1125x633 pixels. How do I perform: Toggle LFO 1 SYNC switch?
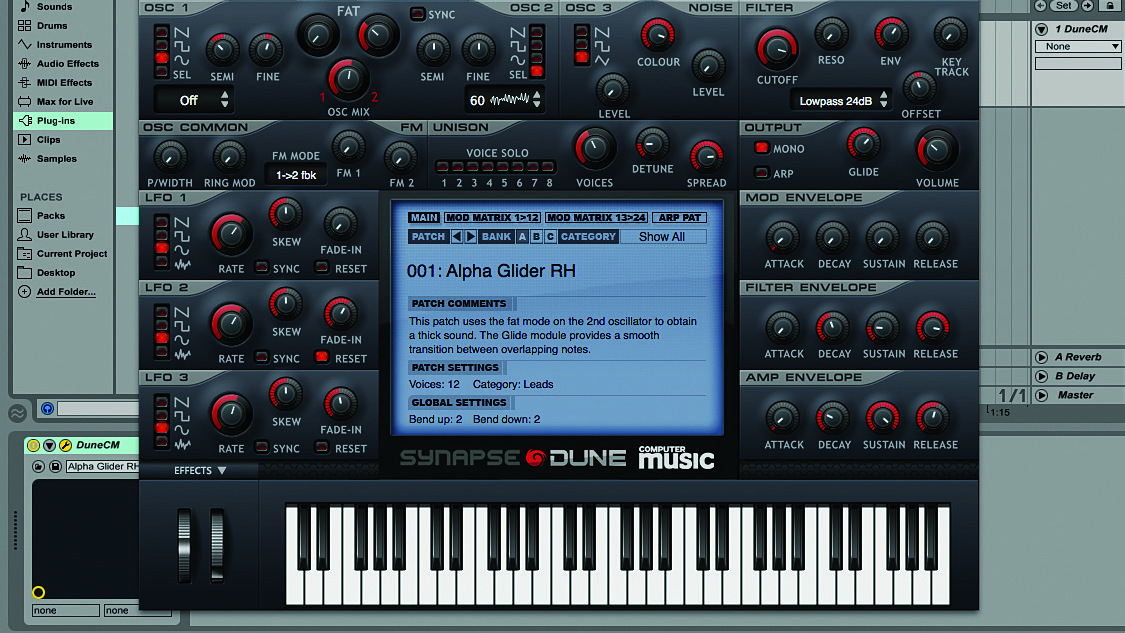point(262,267)
